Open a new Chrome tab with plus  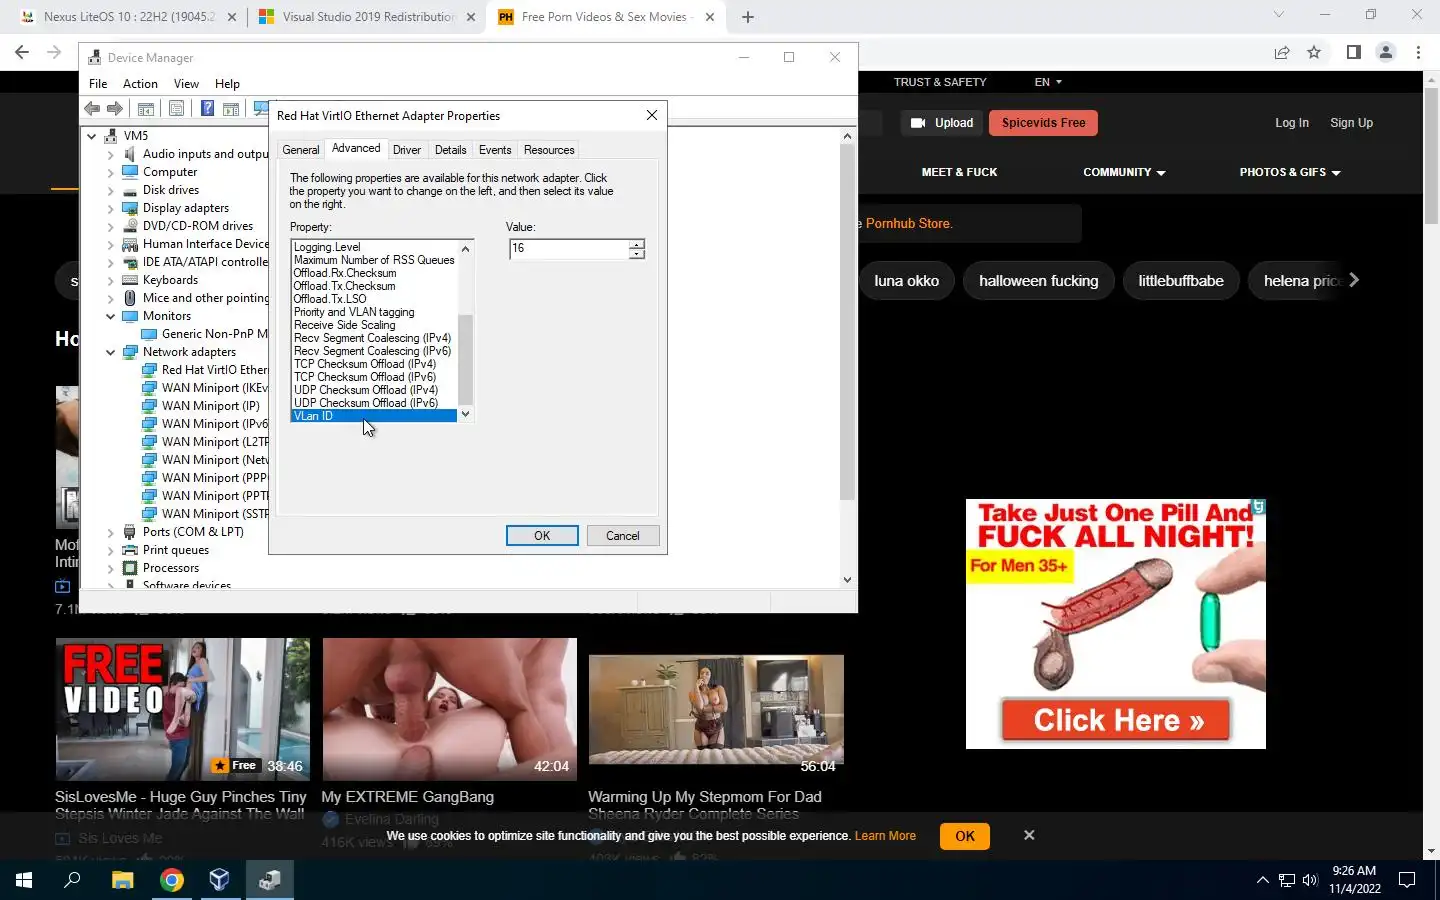748,17
